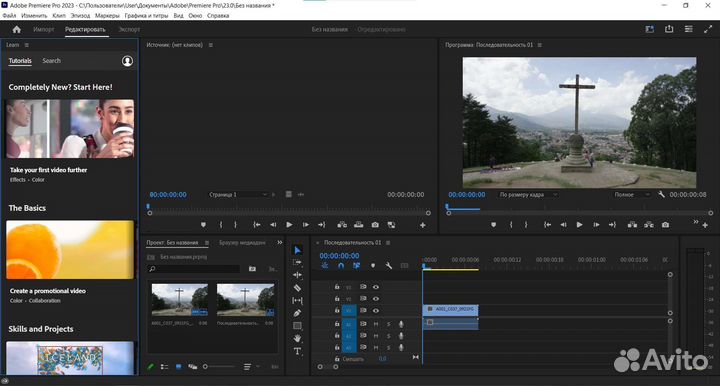
Task: Open the user profile icon in Learn panel
Action: pyautogui.click(x=127, y=61)
